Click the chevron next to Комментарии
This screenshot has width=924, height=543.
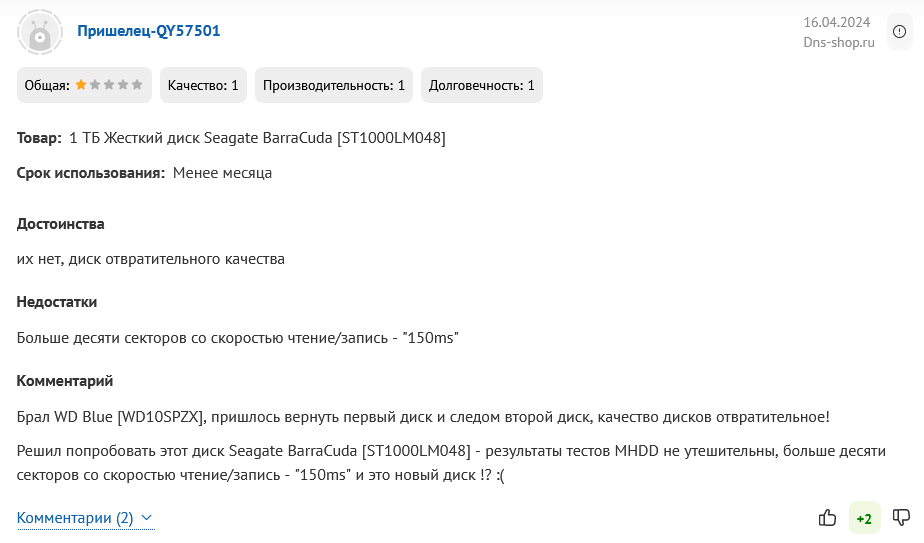coord(147,518)
